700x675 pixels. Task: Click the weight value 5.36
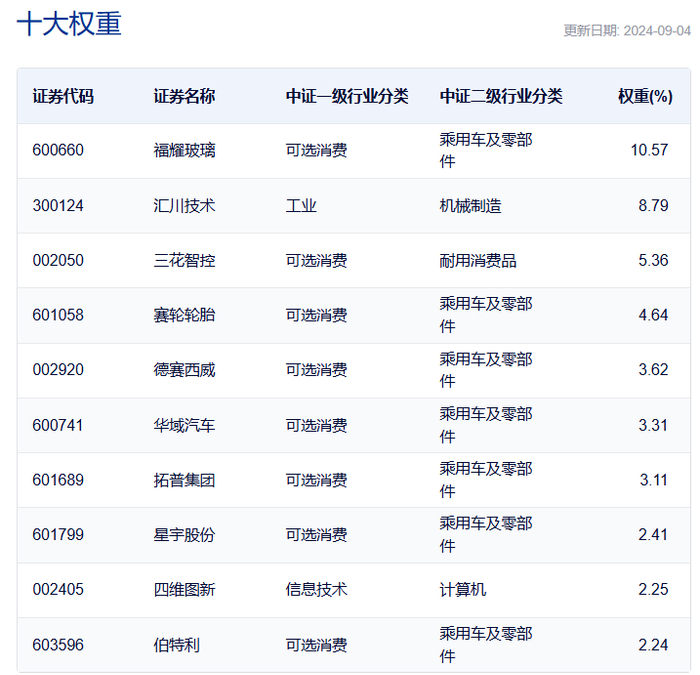[653, 260]
